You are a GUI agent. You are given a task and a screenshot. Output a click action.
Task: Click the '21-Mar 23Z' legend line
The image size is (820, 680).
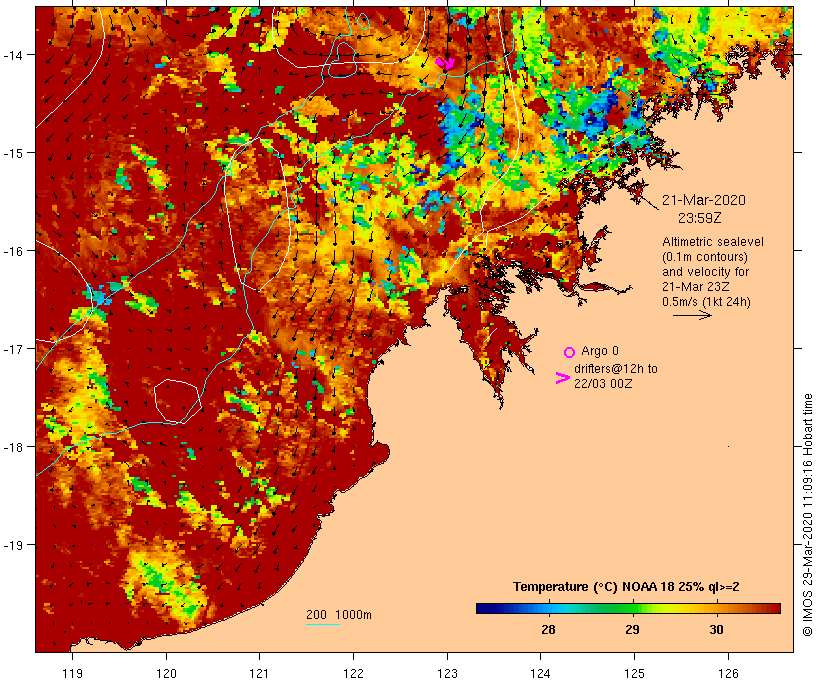click(x=696, y=287)
